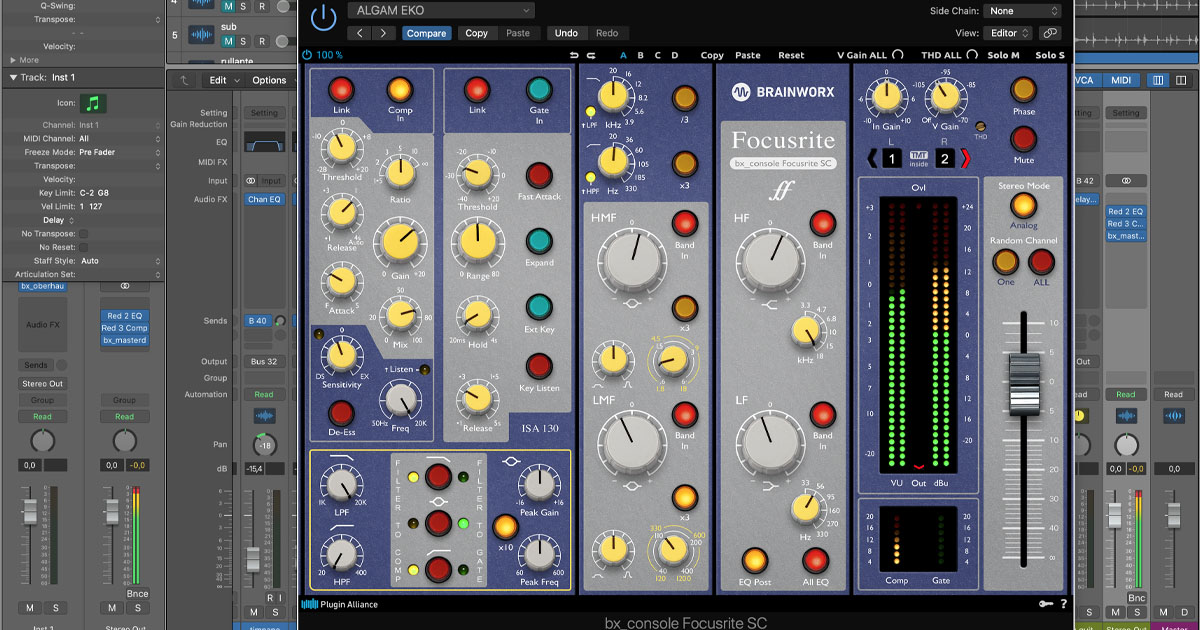
Task: Toggle the De-Ess button
Action: pyautogui.click(x=342, y=413)
